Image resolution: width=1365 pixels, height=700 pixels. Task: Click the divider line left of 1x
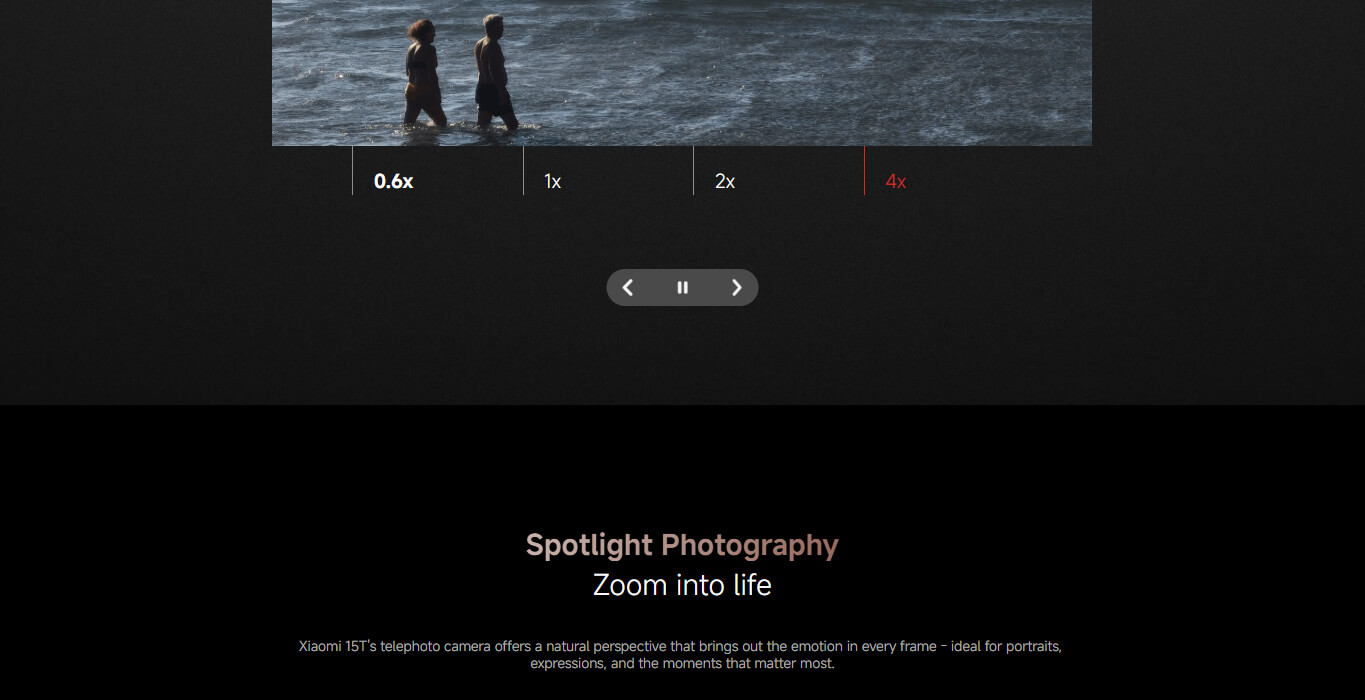(x=523, y=170)
